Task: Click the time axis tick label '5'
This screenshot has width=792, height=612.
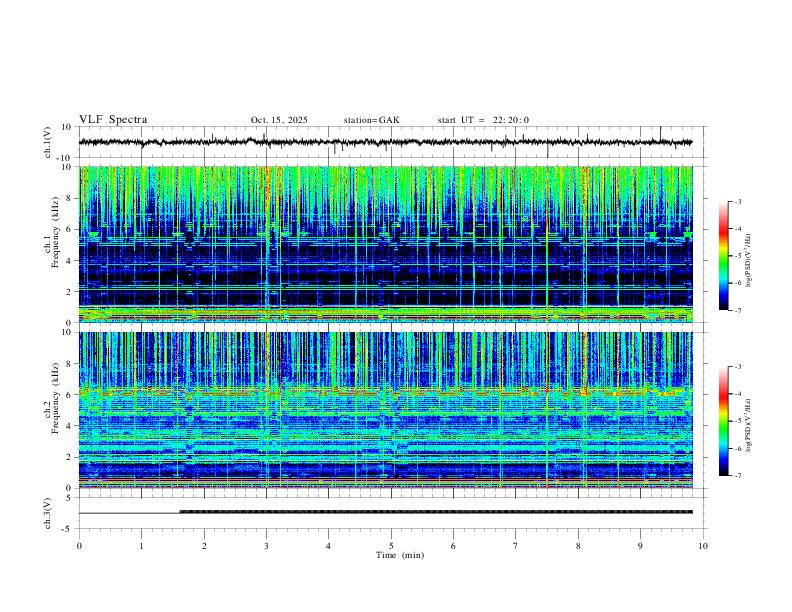Action: click(x=391, y=546)
